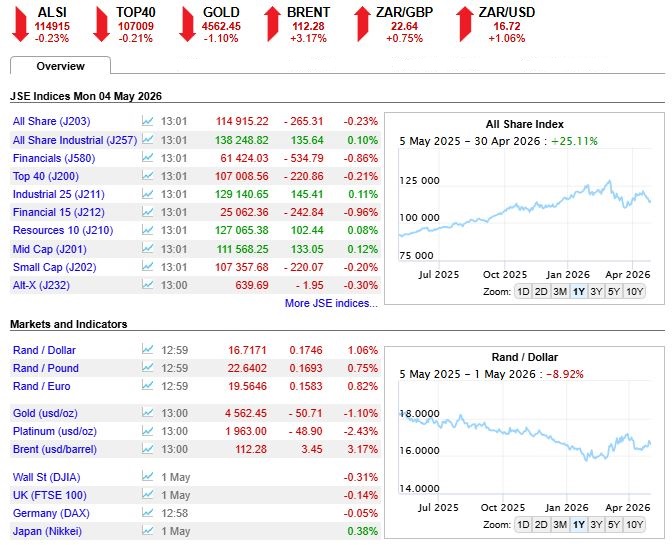Click the All Share Index line chart
This screenshot has width=672, height=545.
(x=525, y=205)
